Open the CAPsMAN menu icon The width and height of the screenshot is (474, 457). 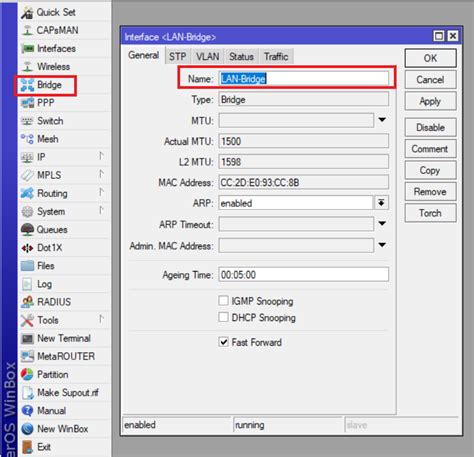tap(27, 30)
